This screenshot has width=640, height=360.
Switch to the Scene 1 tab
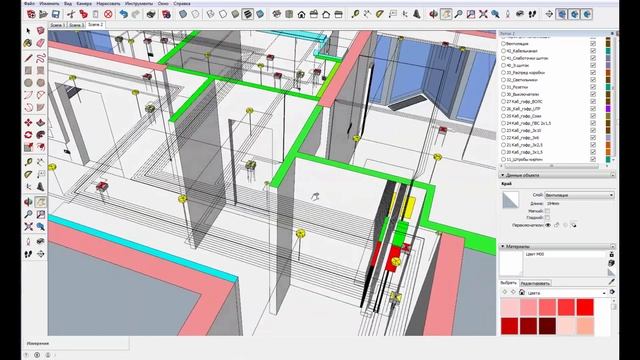tap(57, 25)
